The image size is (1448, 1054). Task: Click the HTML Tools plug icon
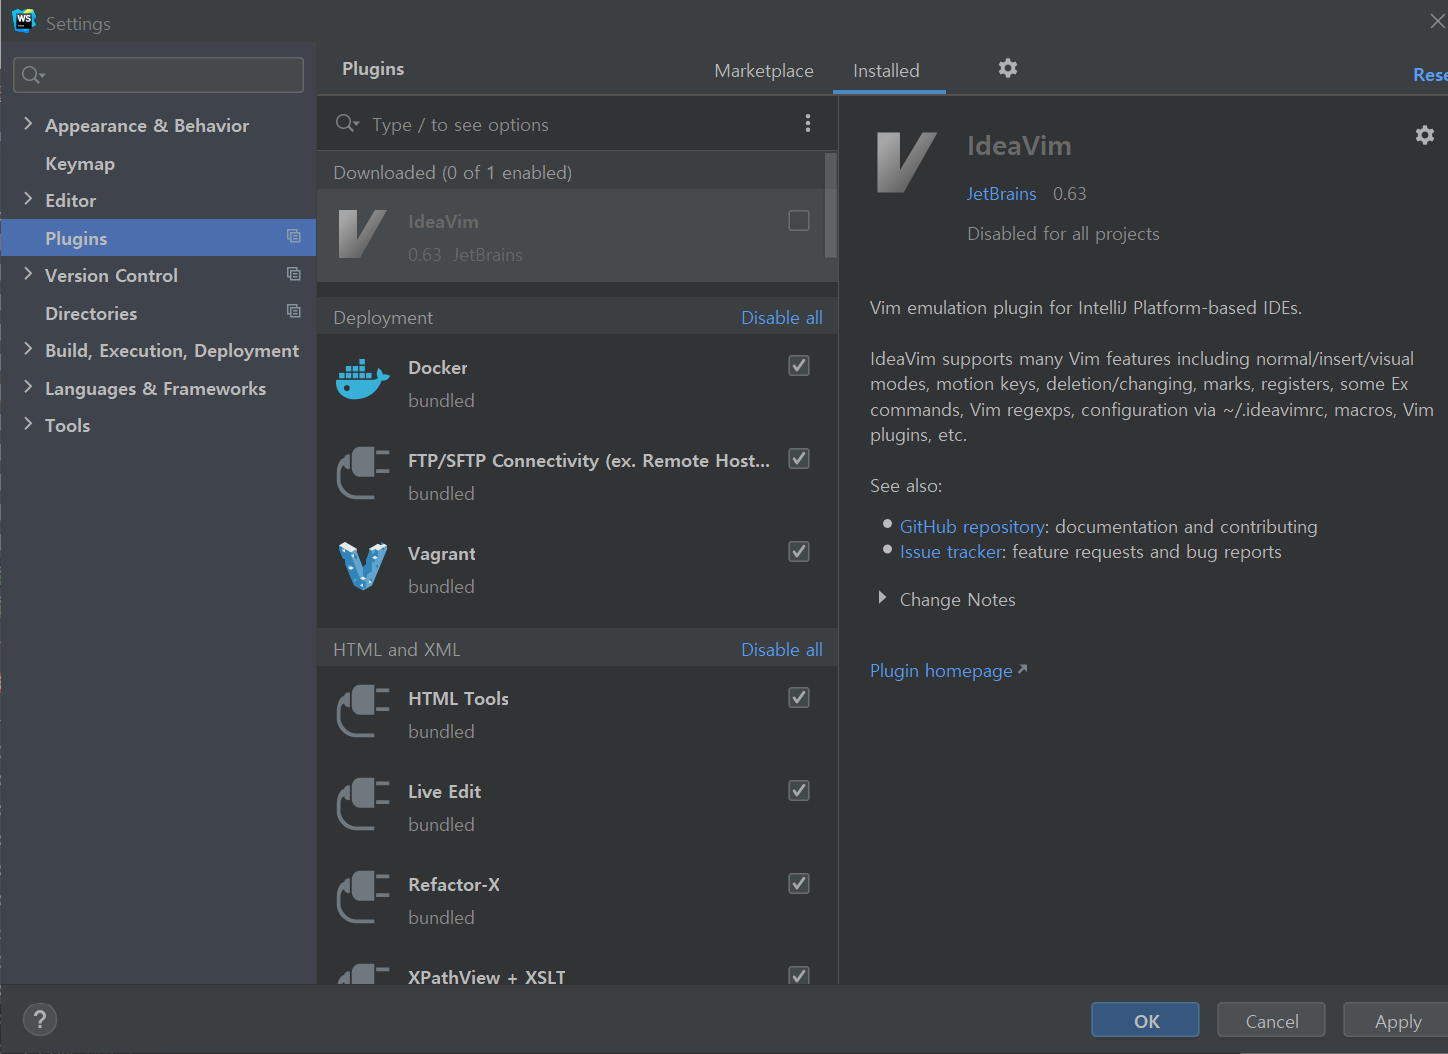pyautogui.click(x=362, y=711)
